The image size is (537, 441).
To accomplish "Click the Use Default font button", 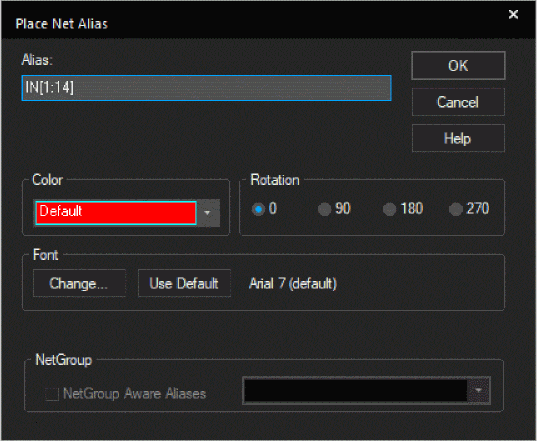I will point(184,283).
